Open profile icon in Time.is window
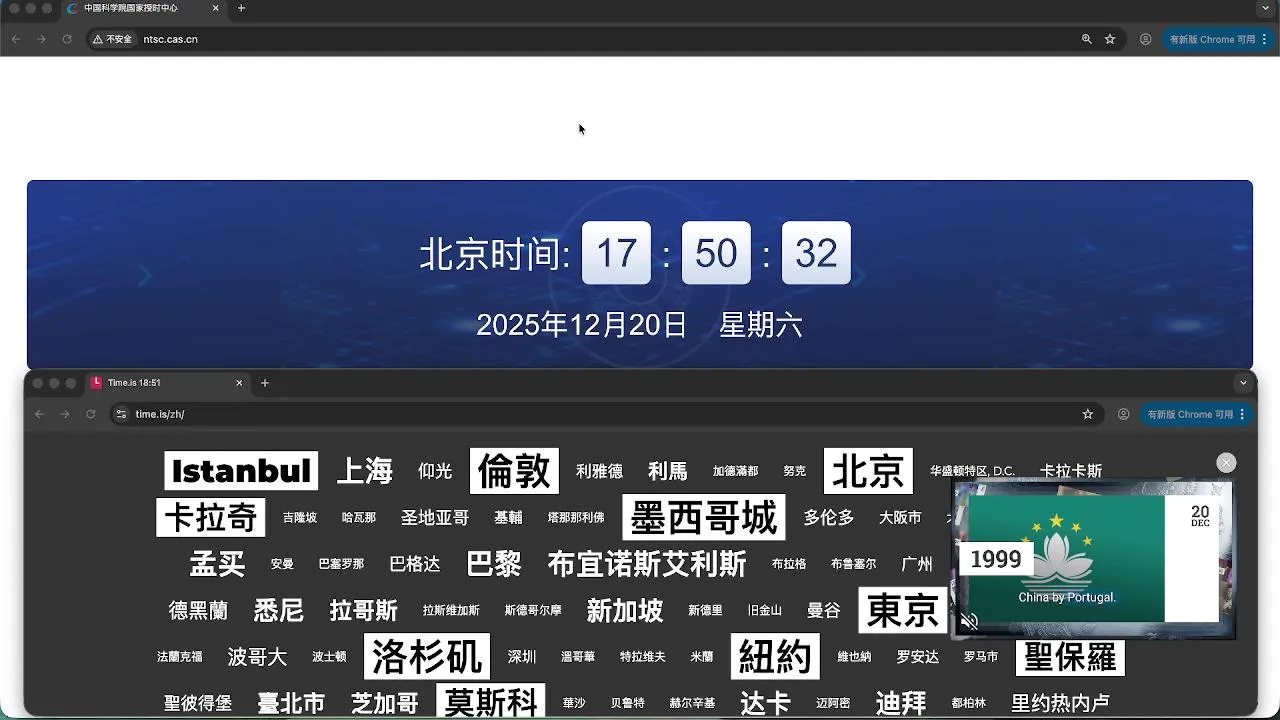 (1124, 414)
